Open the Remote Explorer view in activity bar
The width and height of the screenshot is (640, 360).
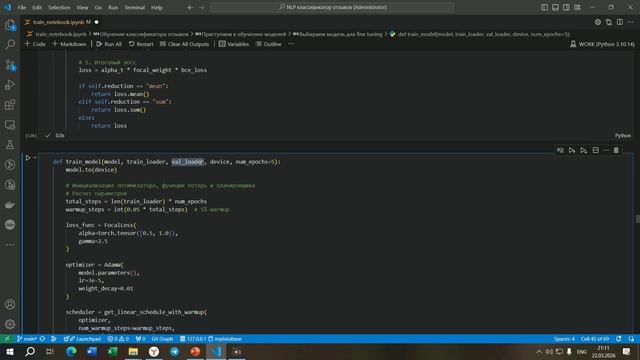coord(10,125)
